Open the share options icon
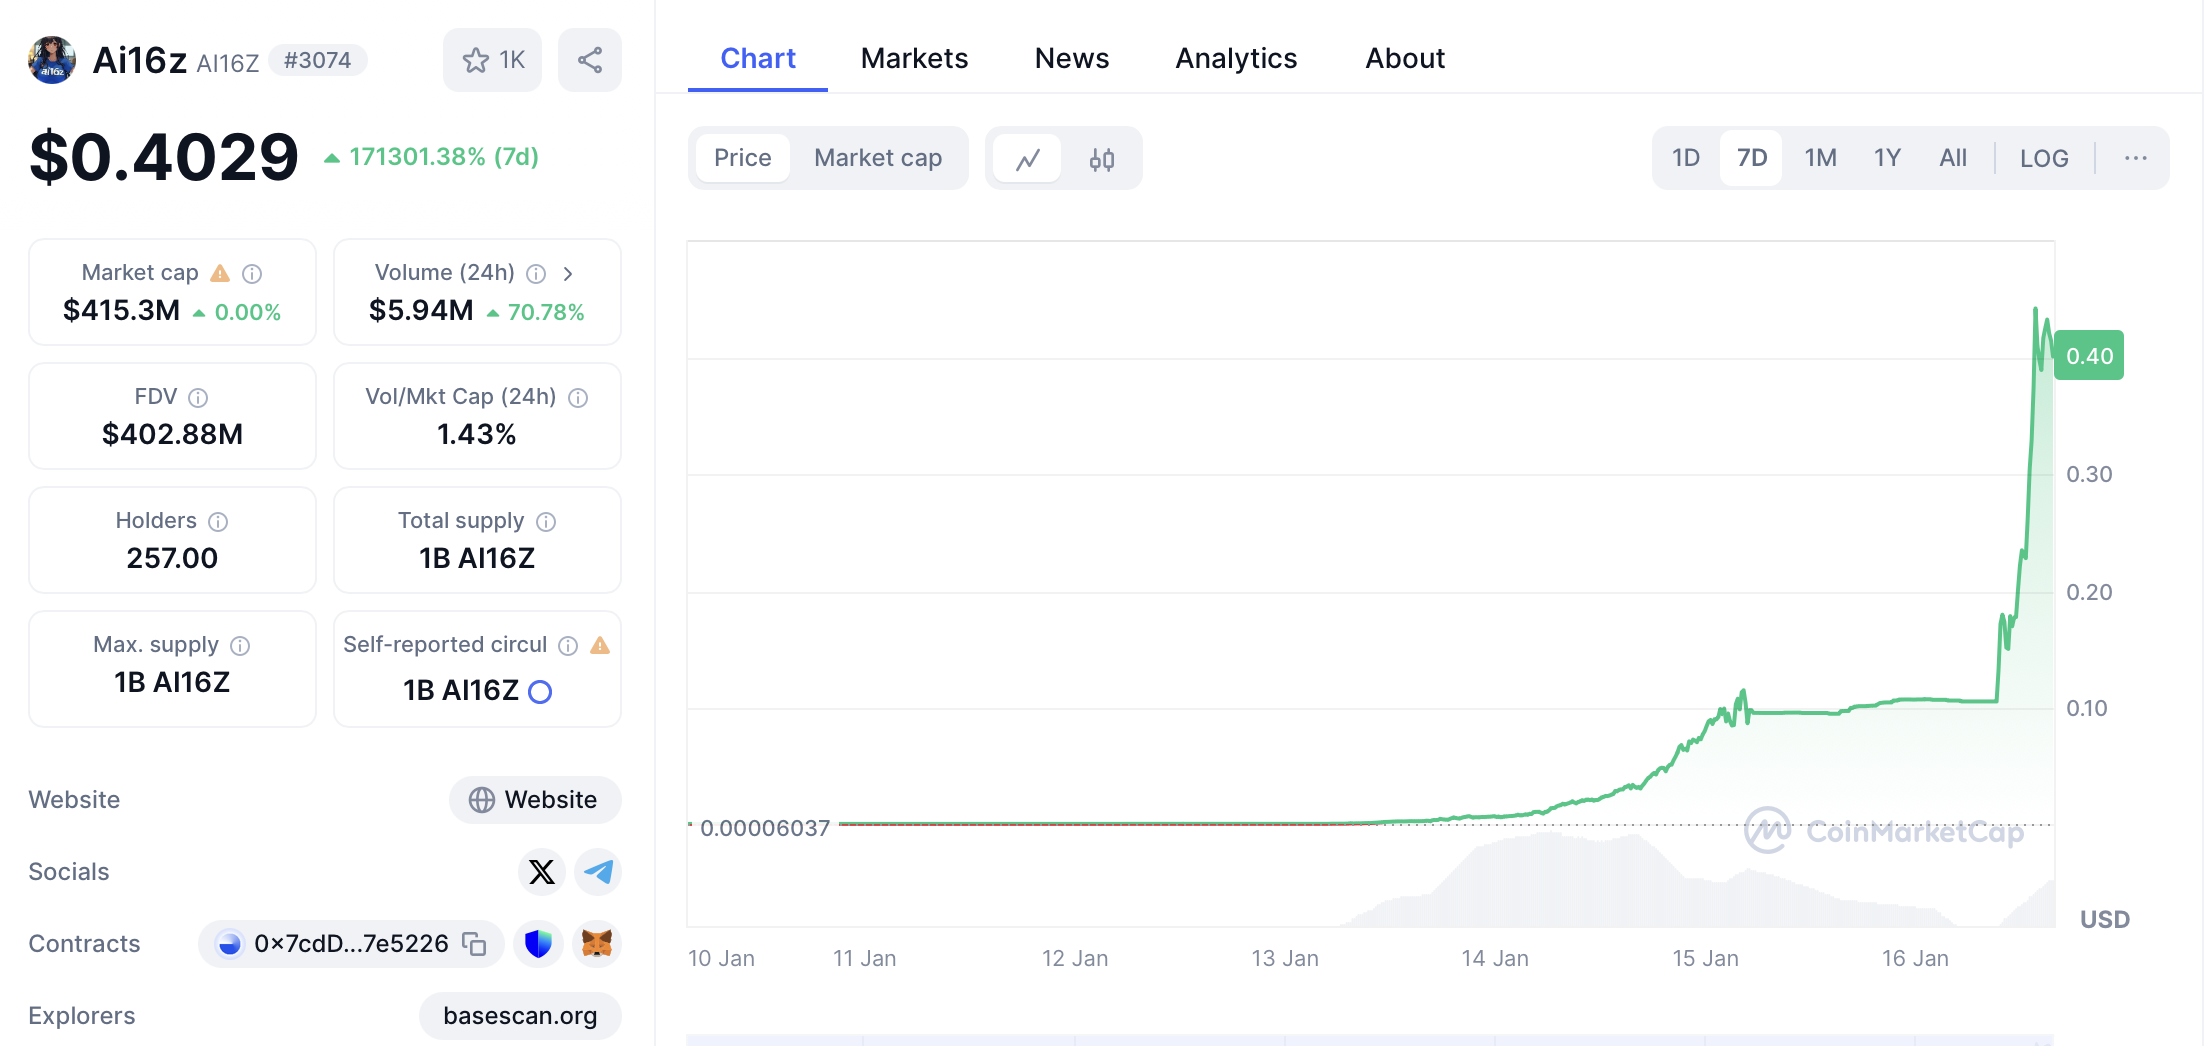 590,60
